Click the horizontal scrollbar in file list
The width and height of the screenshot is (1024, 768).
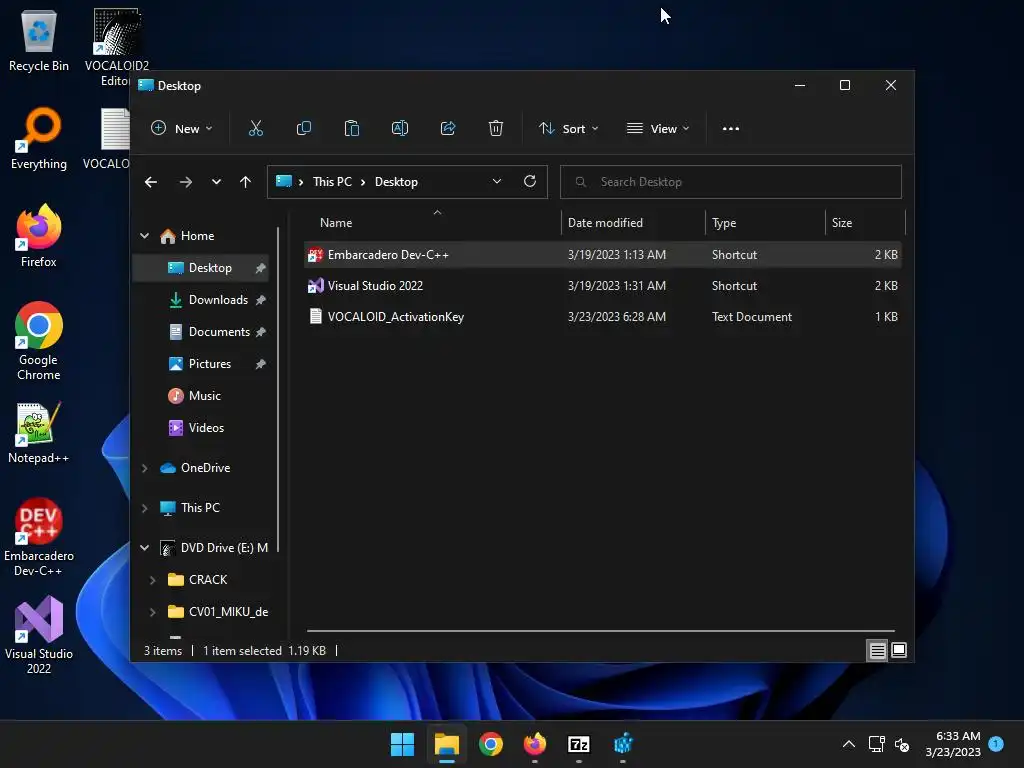pyautogui.click(x=600, y=631)
